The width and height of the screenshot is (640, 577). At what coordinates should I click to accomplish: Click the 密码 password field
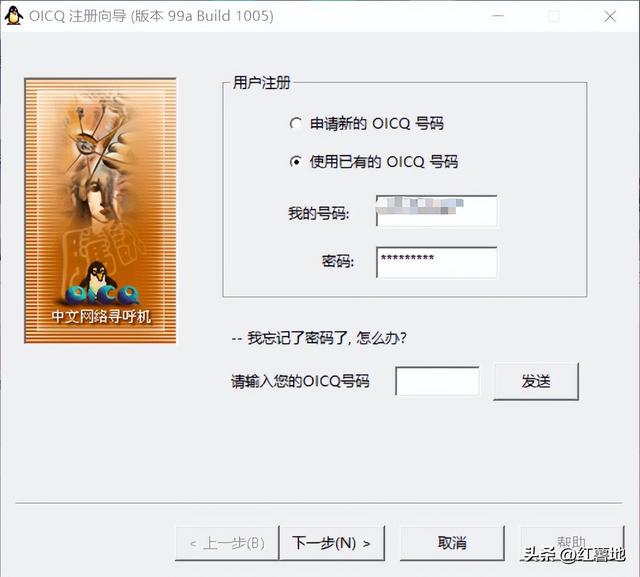(x=436, y=262)
